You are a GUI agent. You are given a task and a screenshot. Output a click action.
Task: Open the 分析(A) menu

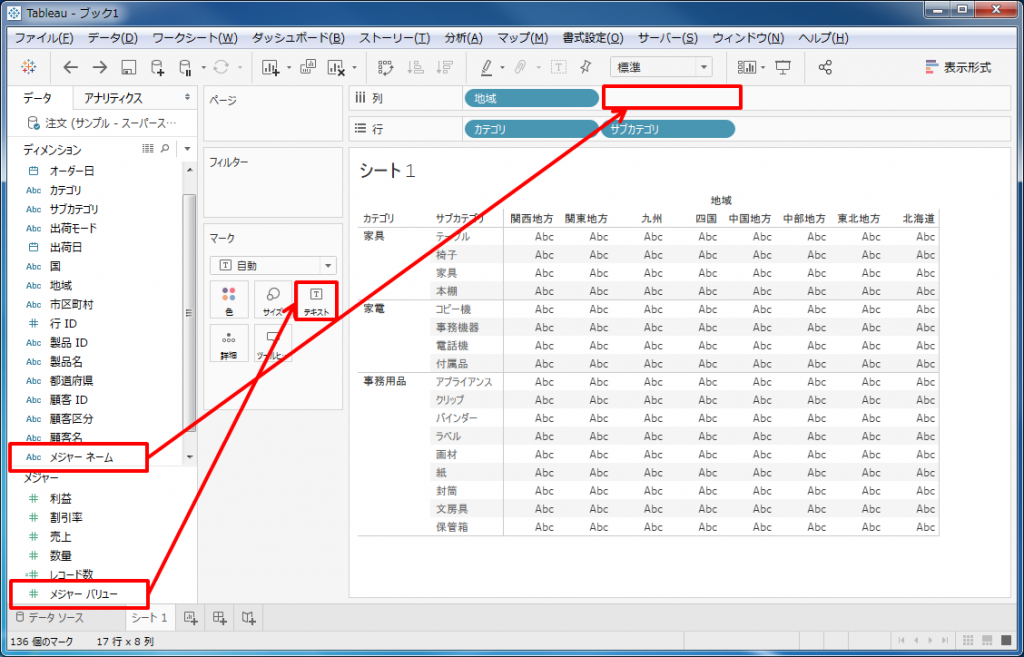pos(462,38)
